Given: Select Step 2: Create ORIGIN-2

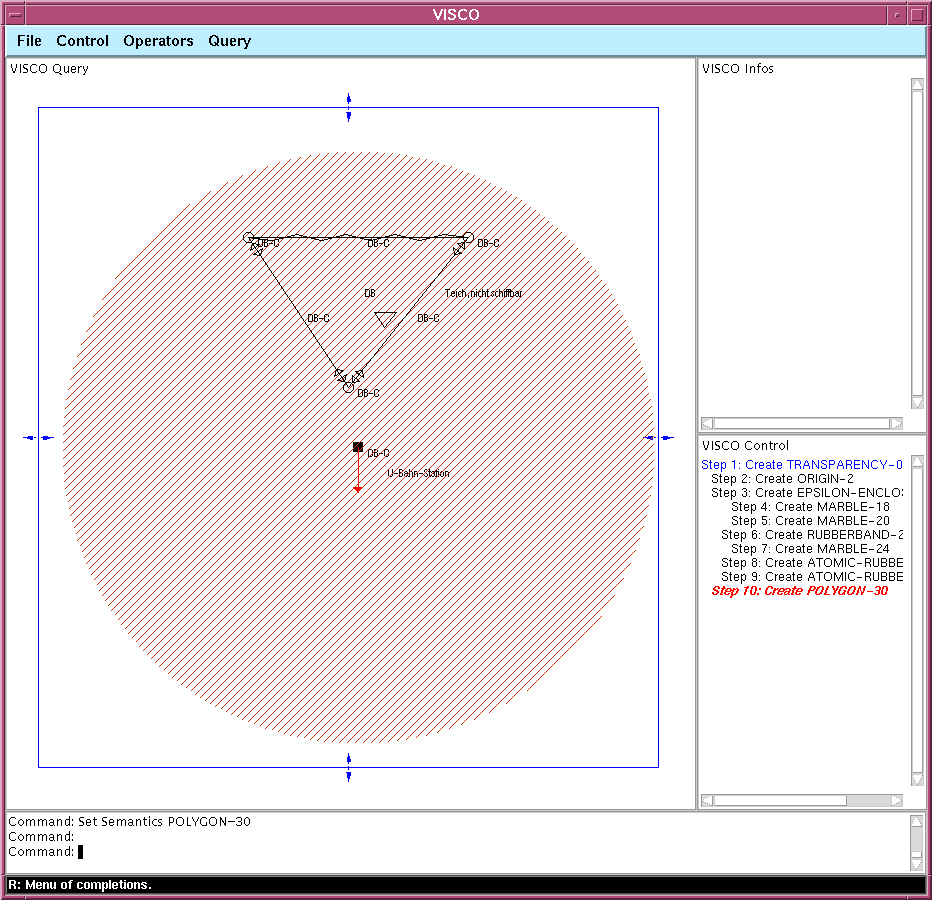Looking at the screenshot, I should click(782, 479).
